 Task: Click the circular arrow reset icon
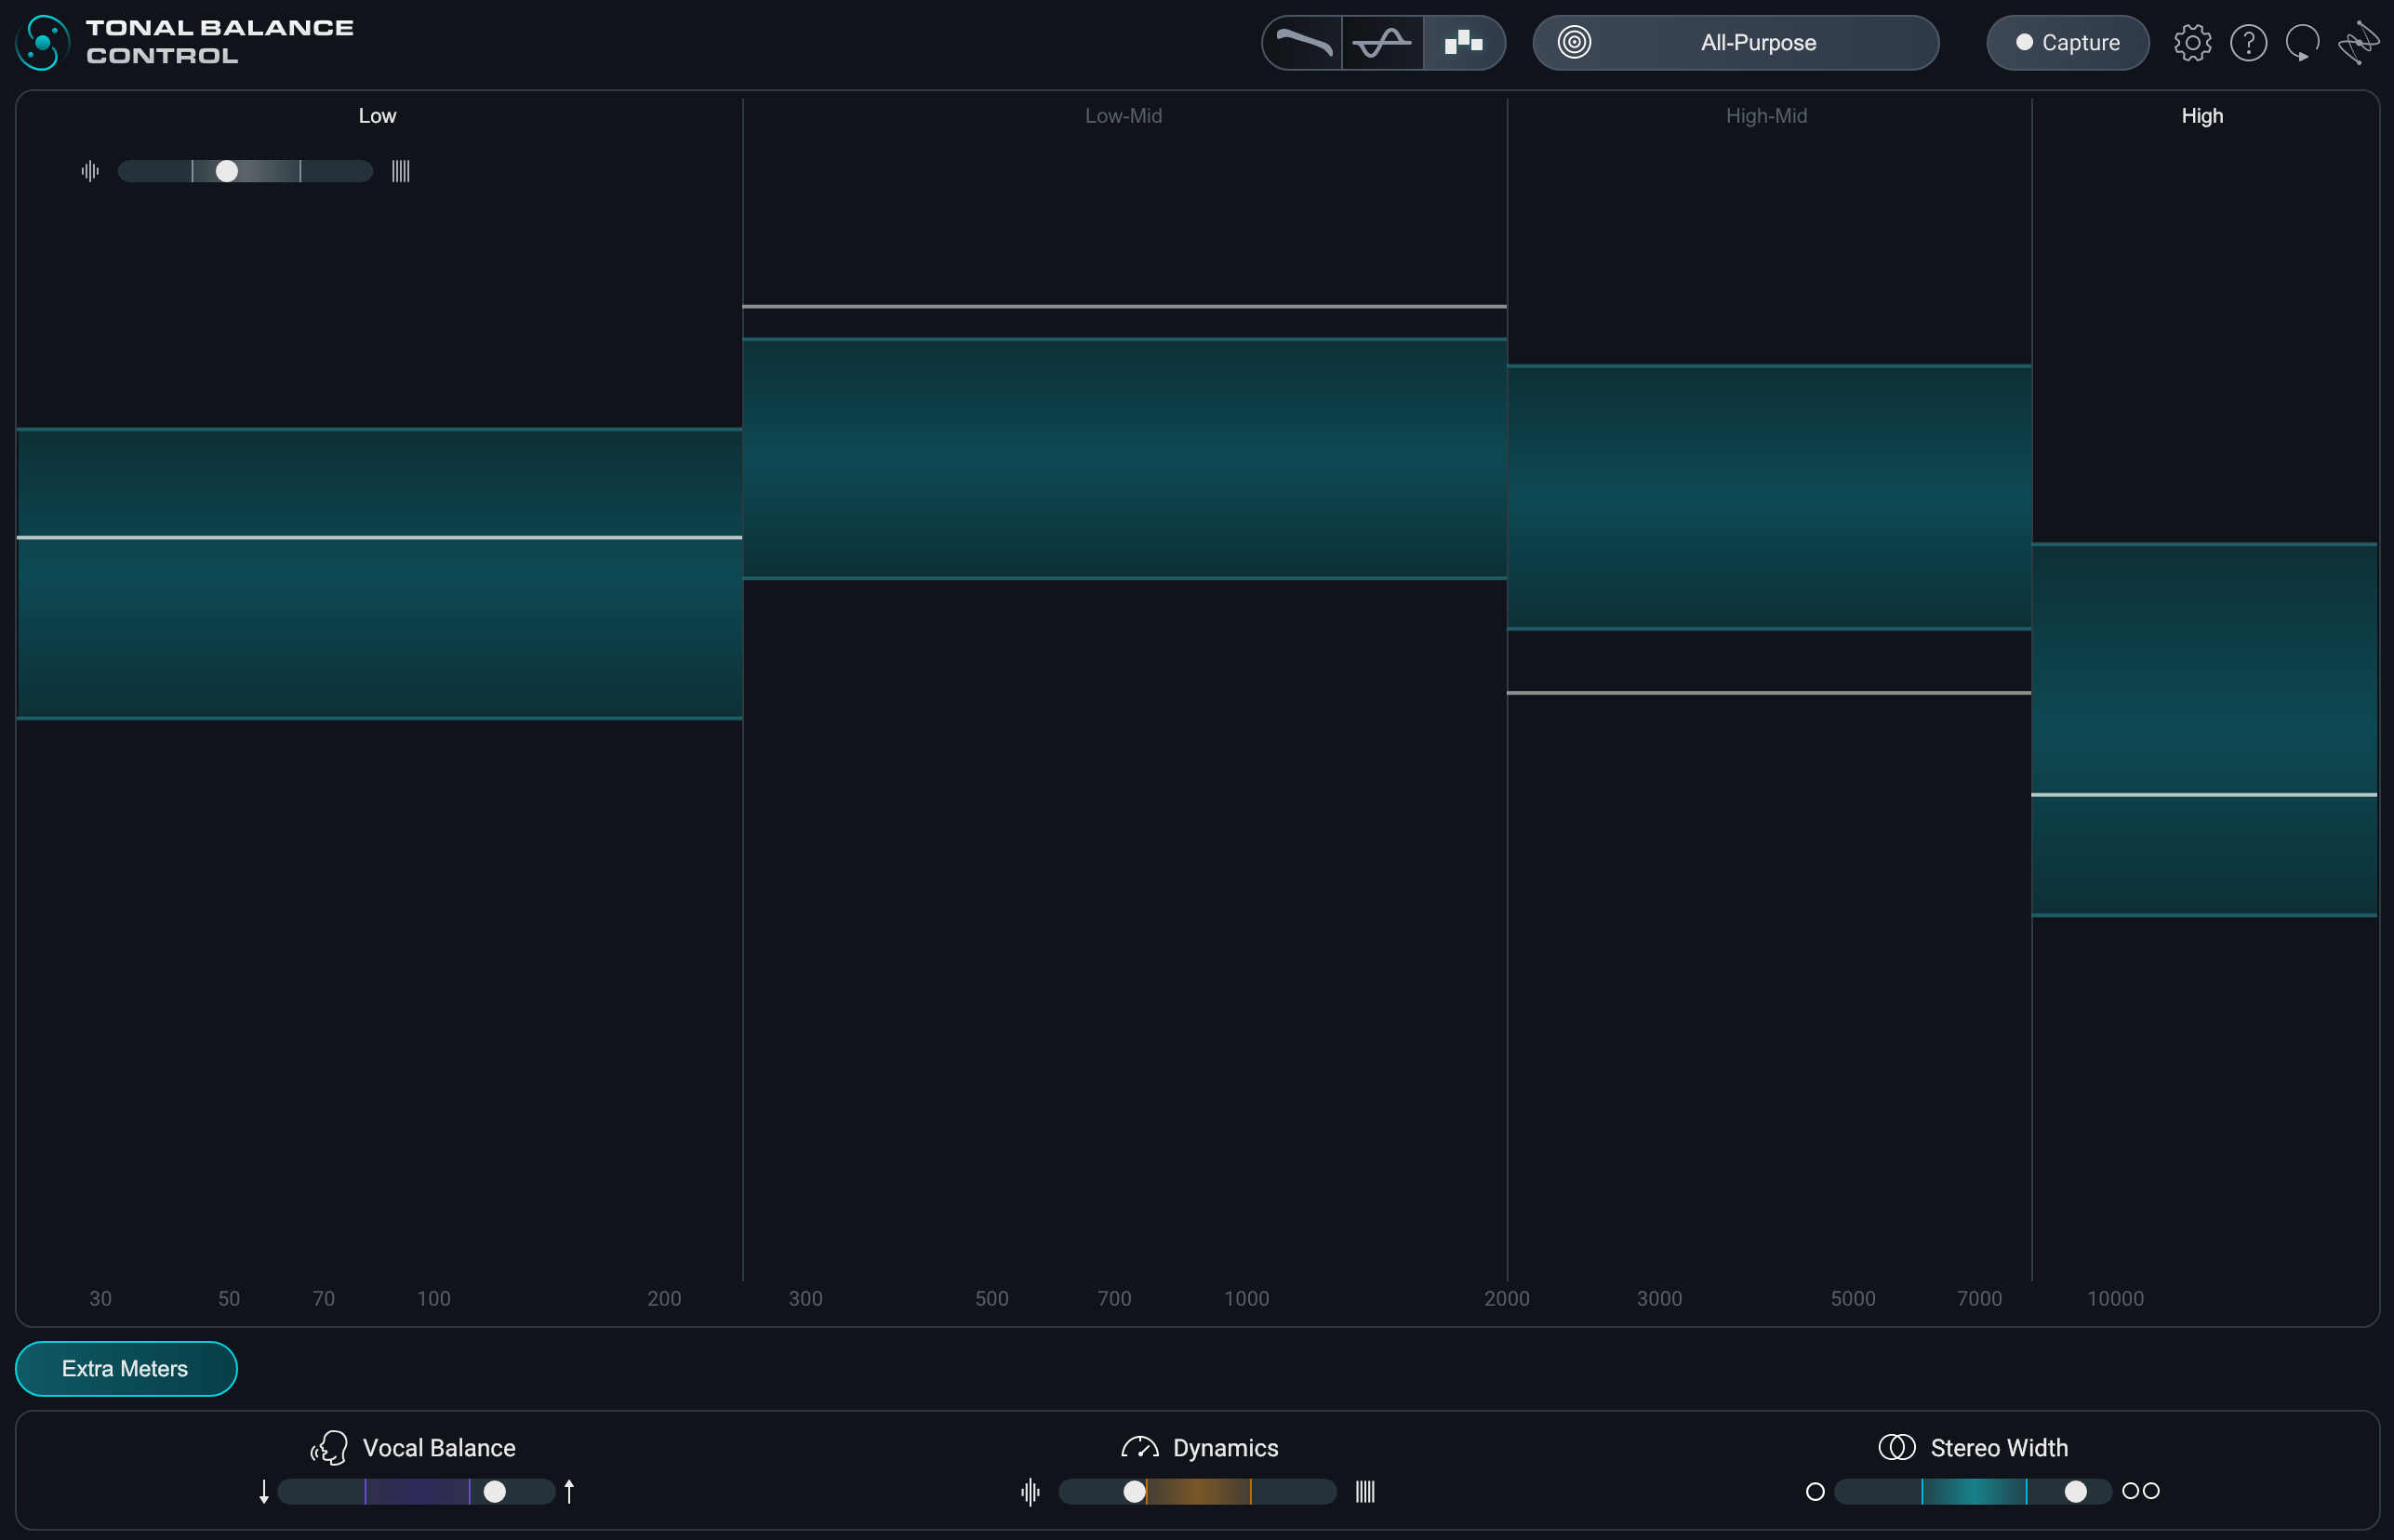pyautogui.click(x=2302, y=43)
